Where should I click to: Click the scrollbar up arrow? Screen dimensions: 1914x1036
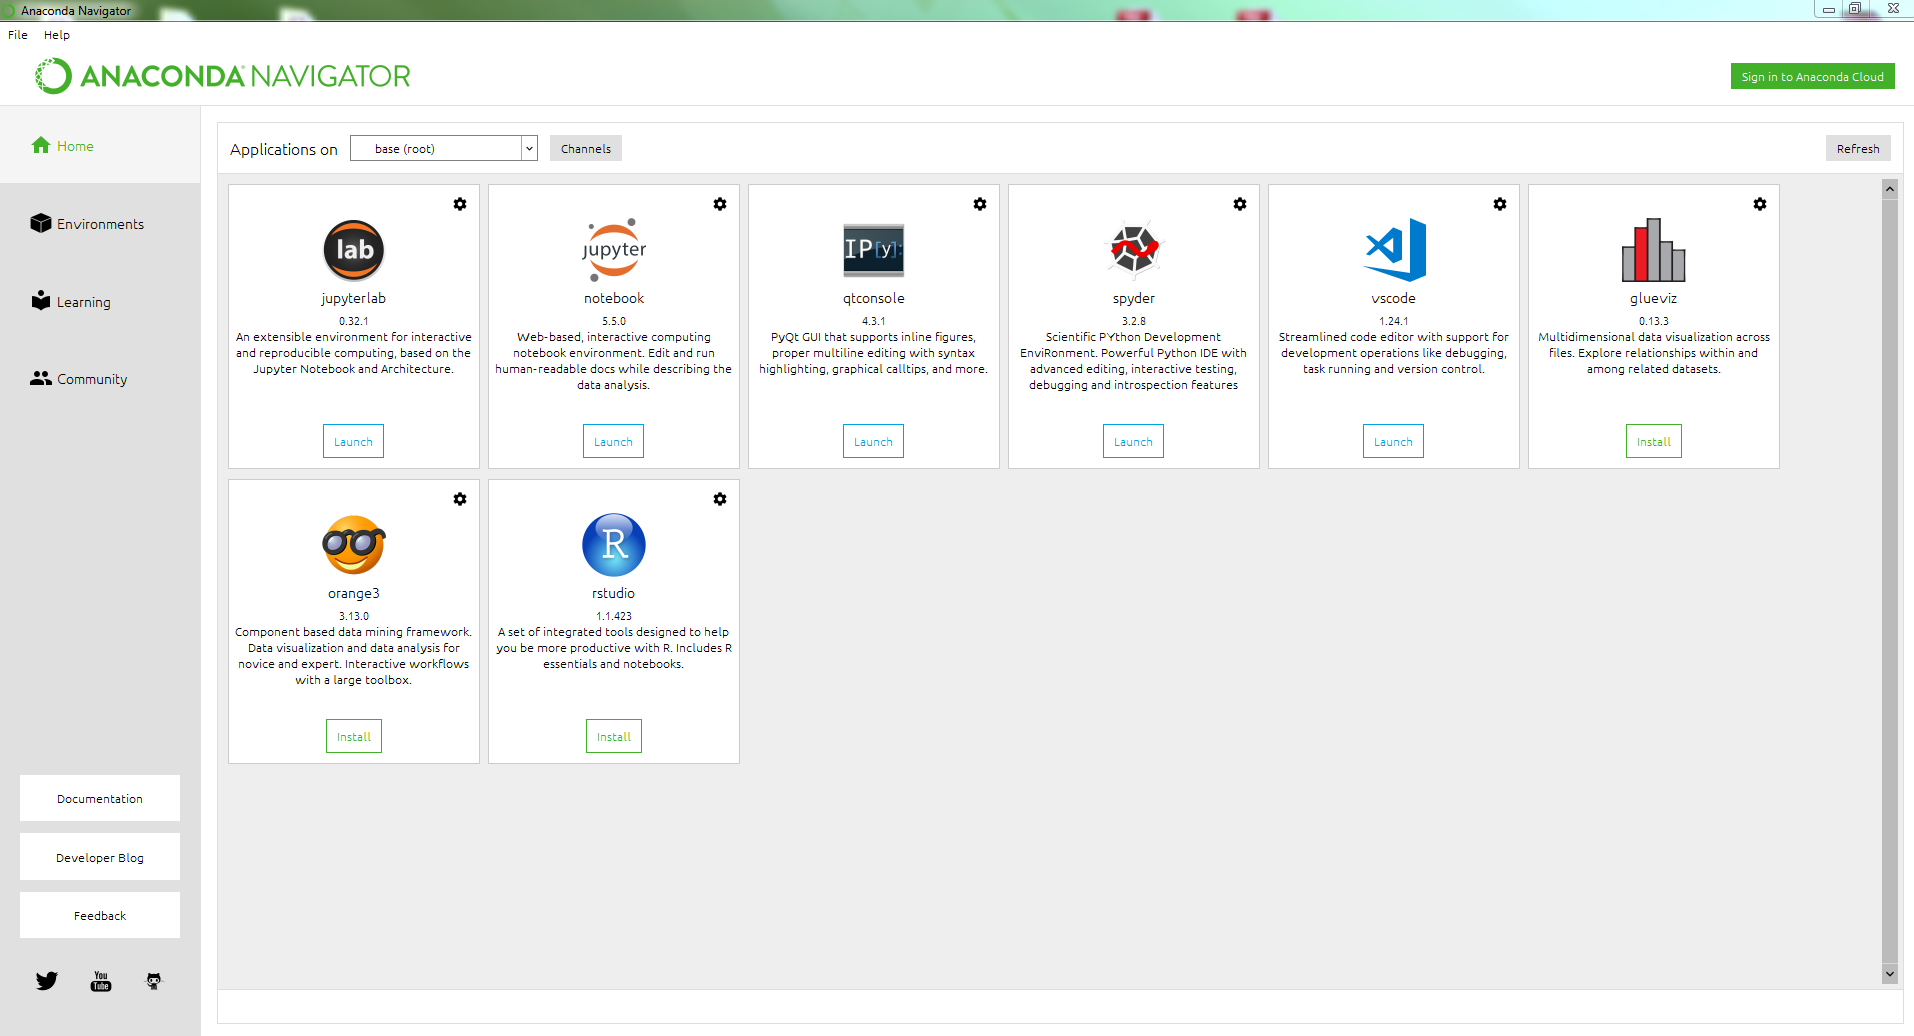[x=1890, y=189]
